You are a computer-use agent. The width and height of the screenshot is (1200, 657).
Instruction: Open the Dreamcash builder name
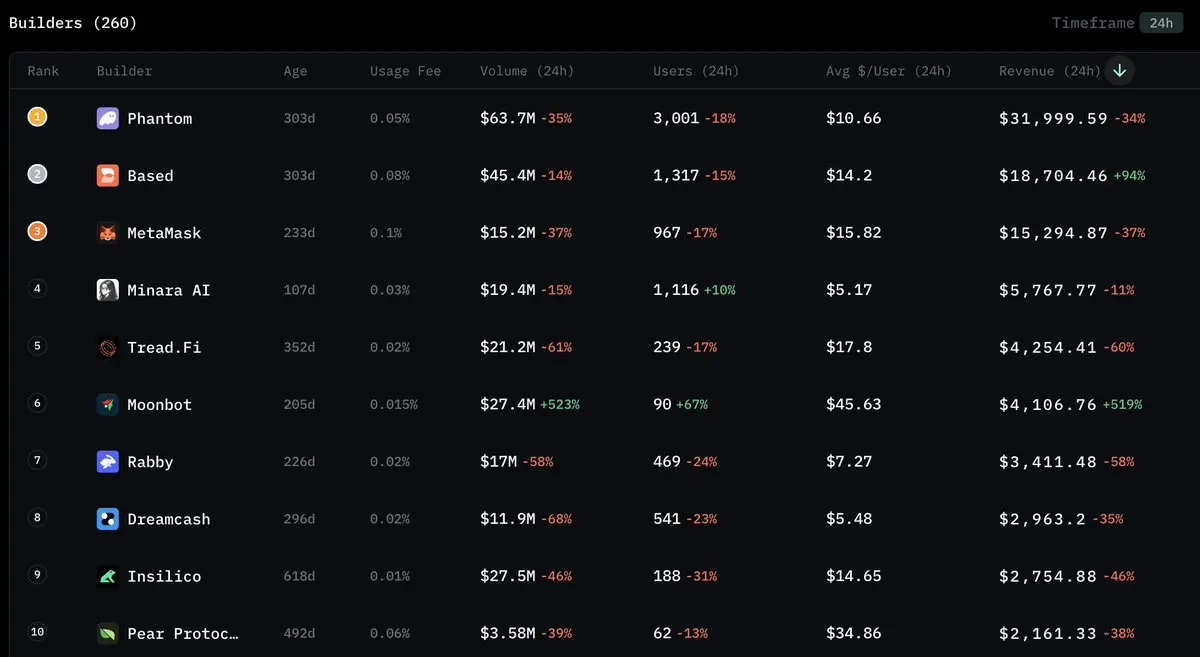click(169, 519)
